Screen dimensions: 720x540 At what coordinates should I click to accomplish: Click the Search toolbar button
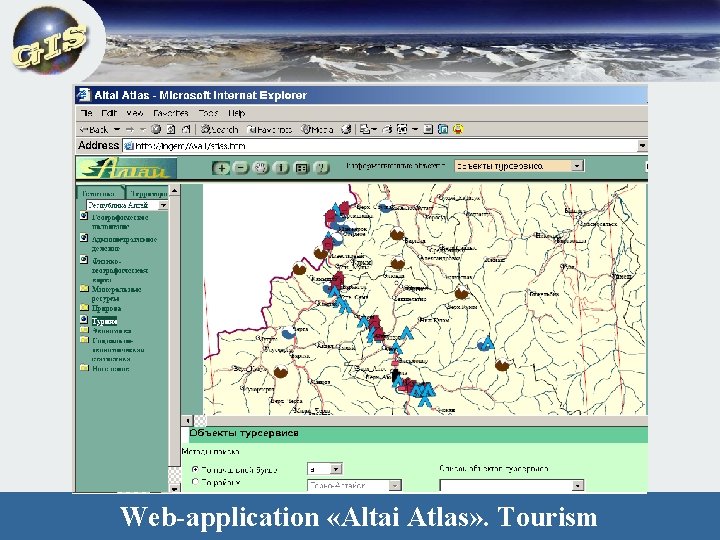tap(219, 129)
